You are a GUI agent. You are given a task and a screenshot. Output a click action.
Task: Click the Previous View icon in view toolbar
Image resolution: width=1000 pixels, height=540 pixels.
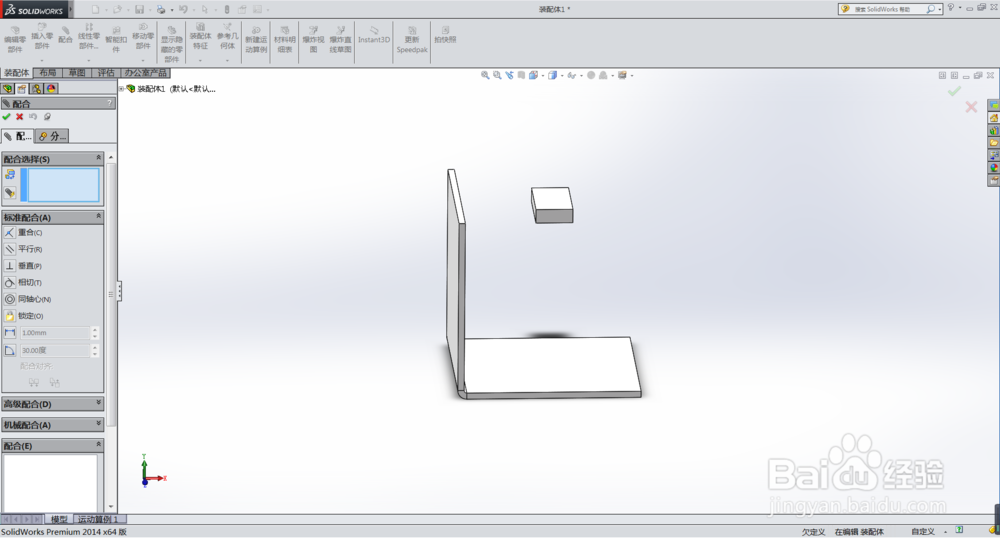tap(509, 75)
